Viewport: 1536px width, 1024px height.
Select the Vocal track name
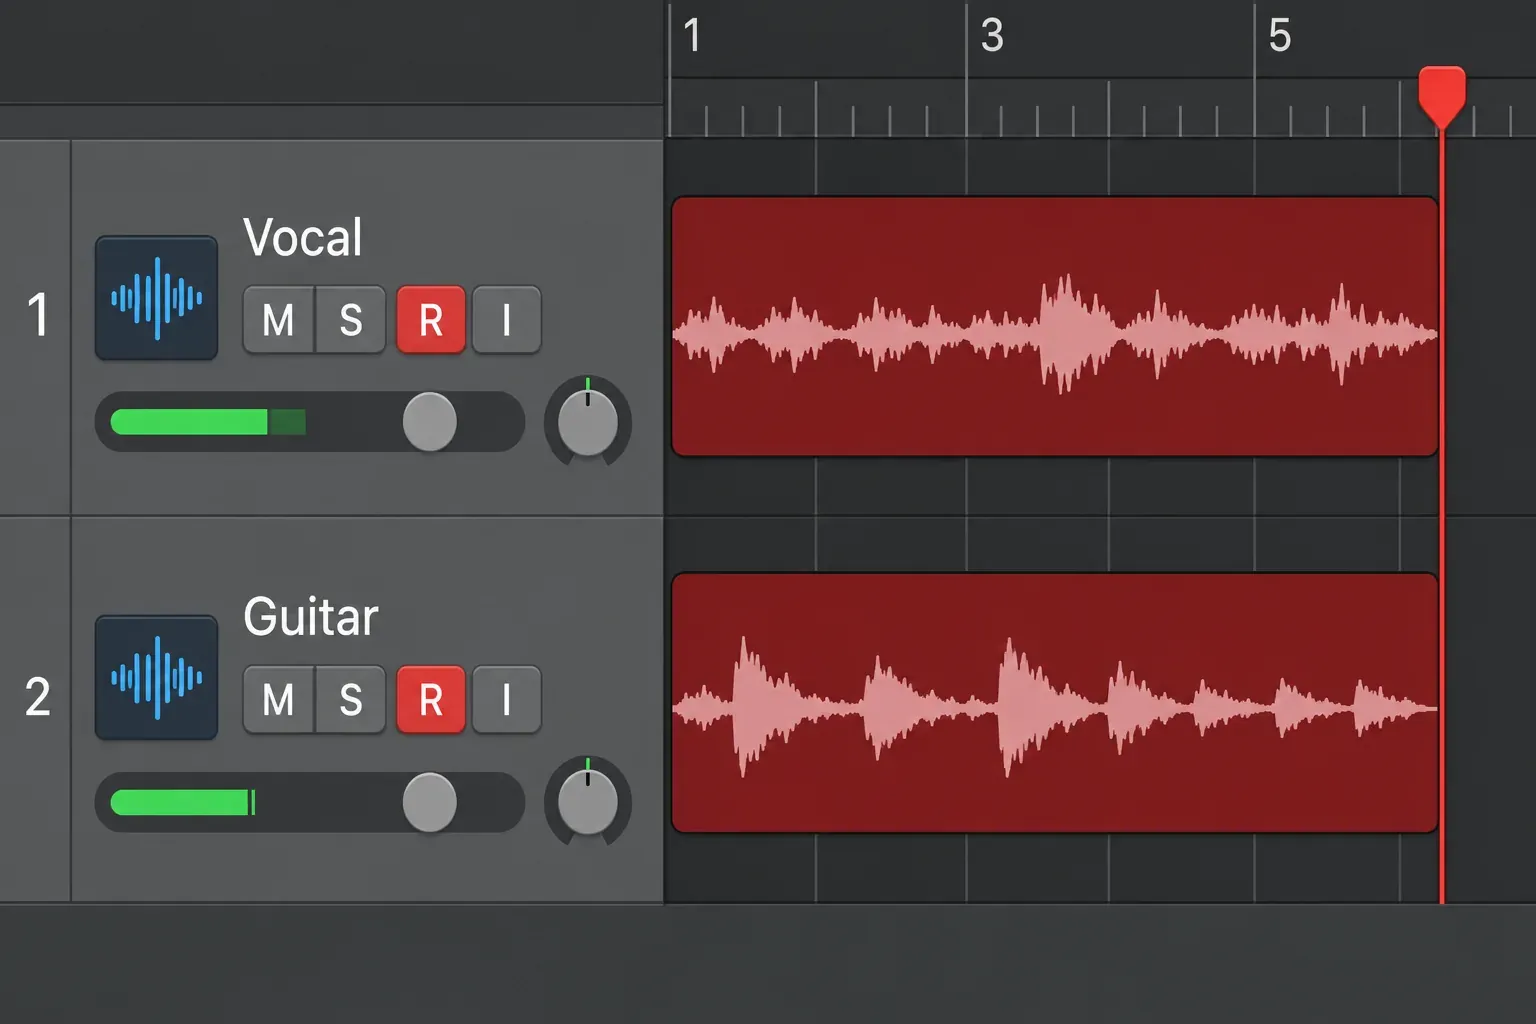[x=303, y=238]
